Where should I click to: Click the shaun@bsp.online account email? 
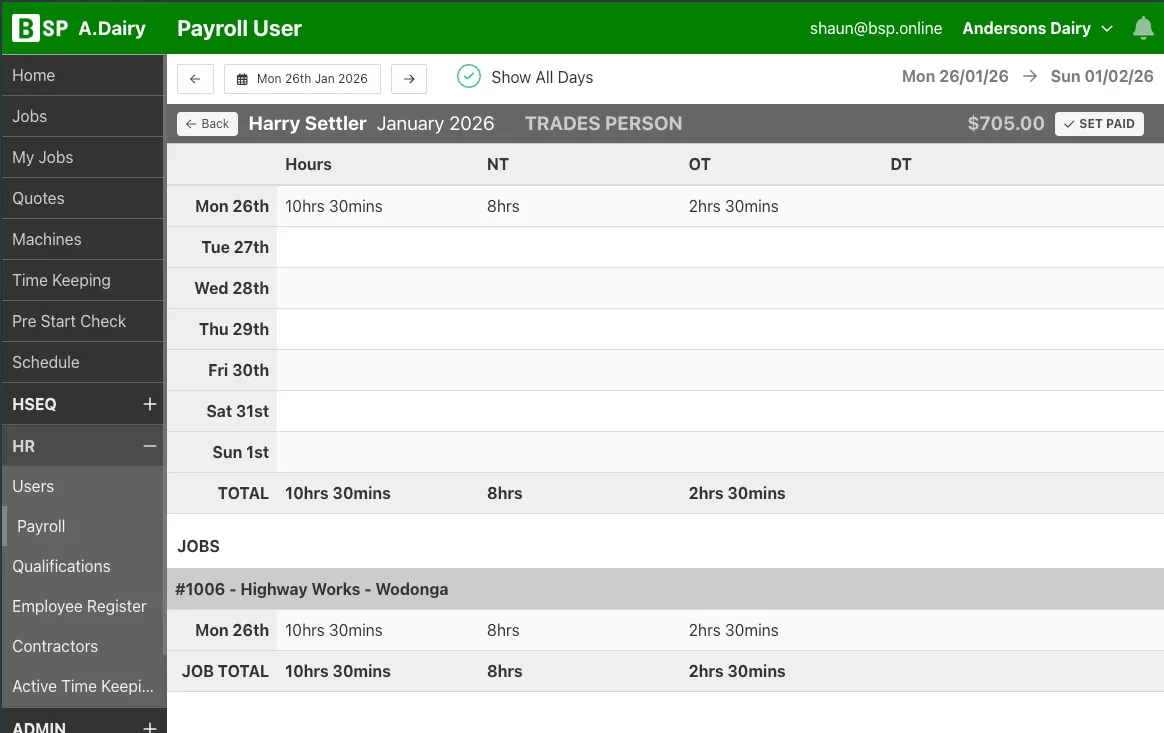point(875,28)
